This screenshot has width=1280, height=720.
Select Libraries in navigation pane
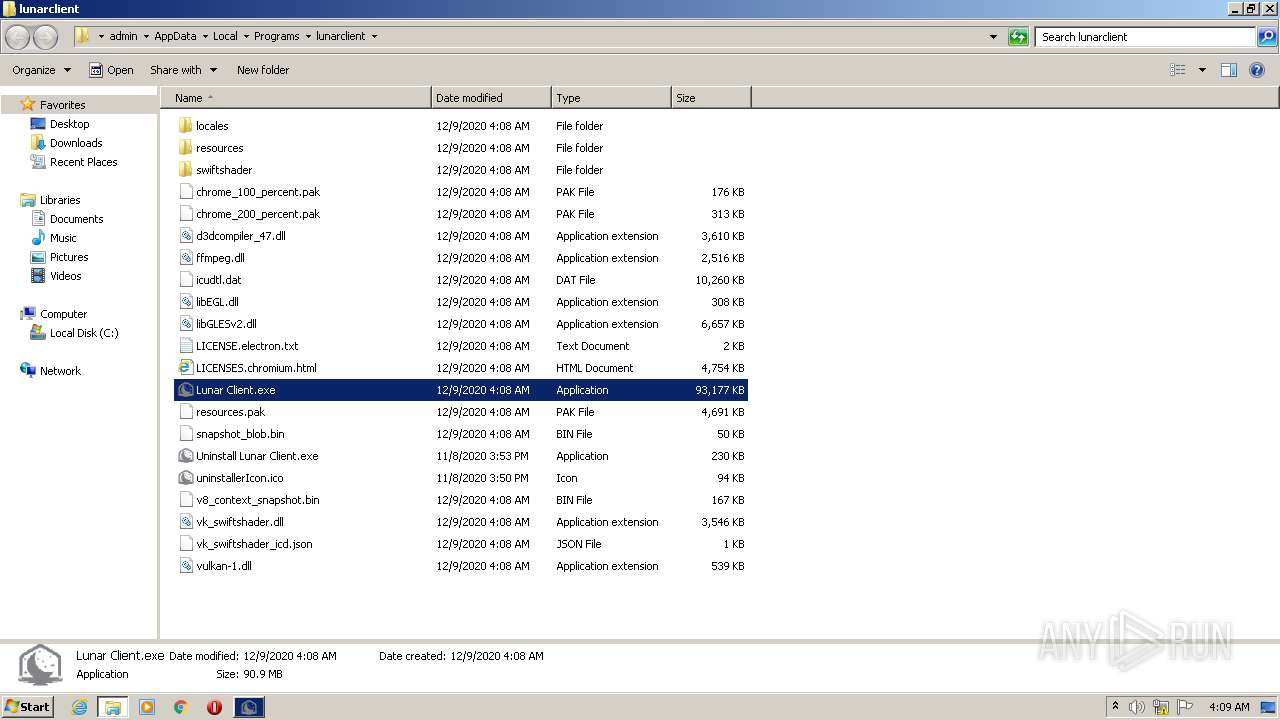[59, 200]
